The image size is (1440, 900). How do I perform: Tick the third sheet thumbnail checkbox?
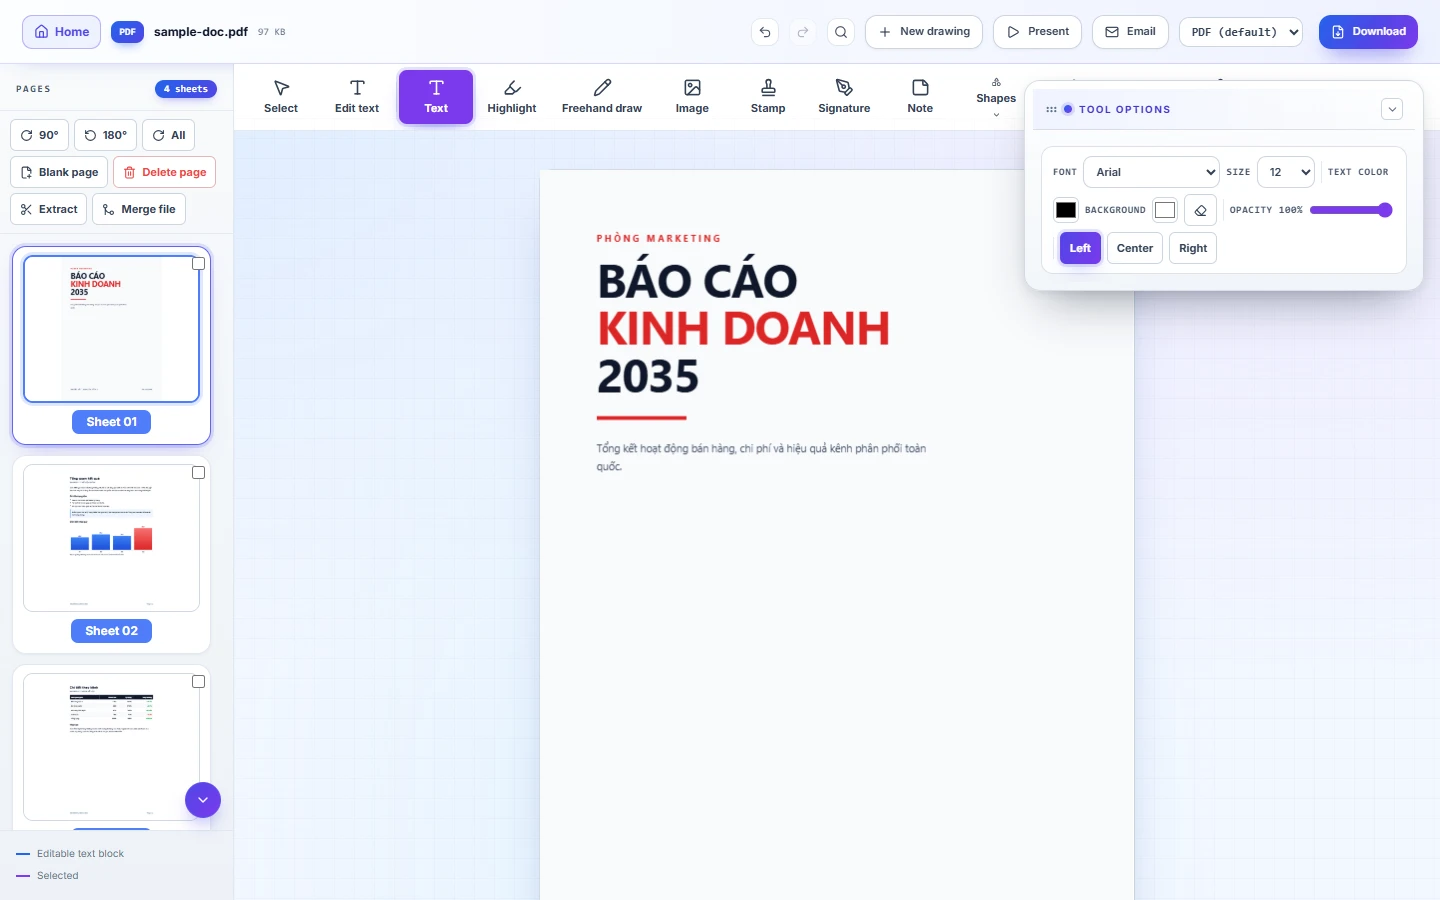tap(198, 682)
